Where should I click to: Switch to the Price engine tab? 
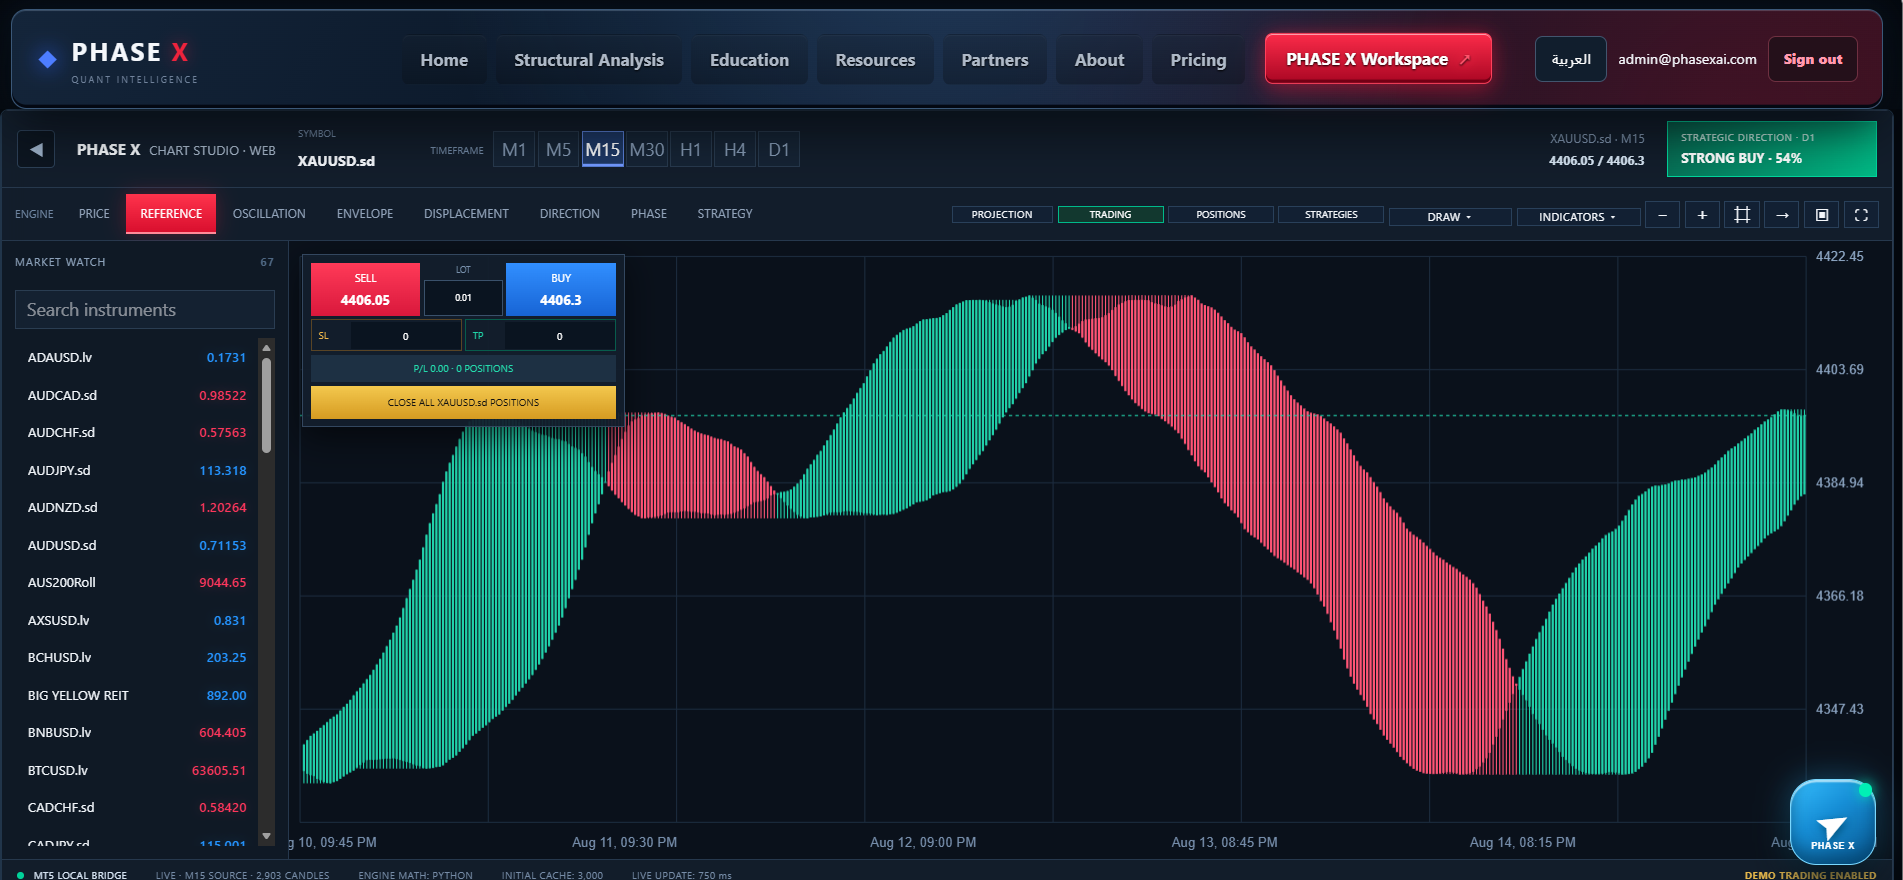94,214
